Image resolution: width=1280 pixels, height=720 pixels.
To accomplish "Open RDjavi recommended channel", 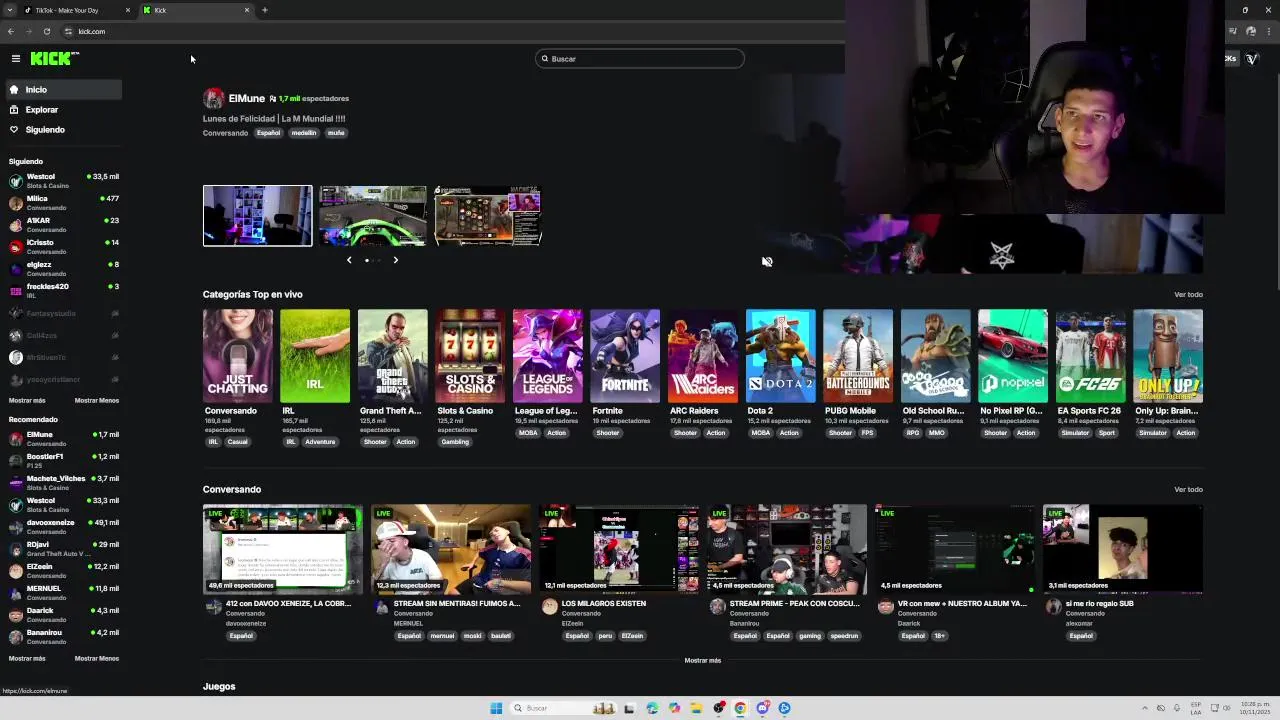I will (64, 549).
